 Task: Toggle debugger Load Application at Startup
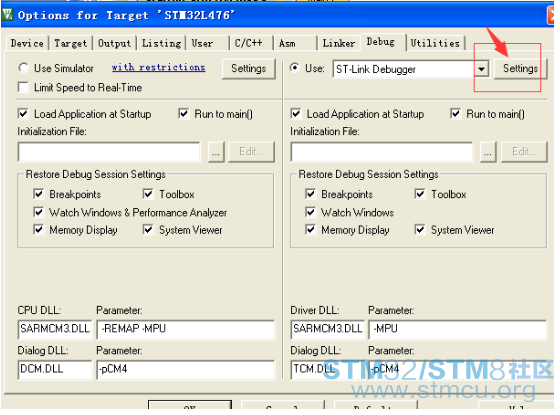[296, 114]
